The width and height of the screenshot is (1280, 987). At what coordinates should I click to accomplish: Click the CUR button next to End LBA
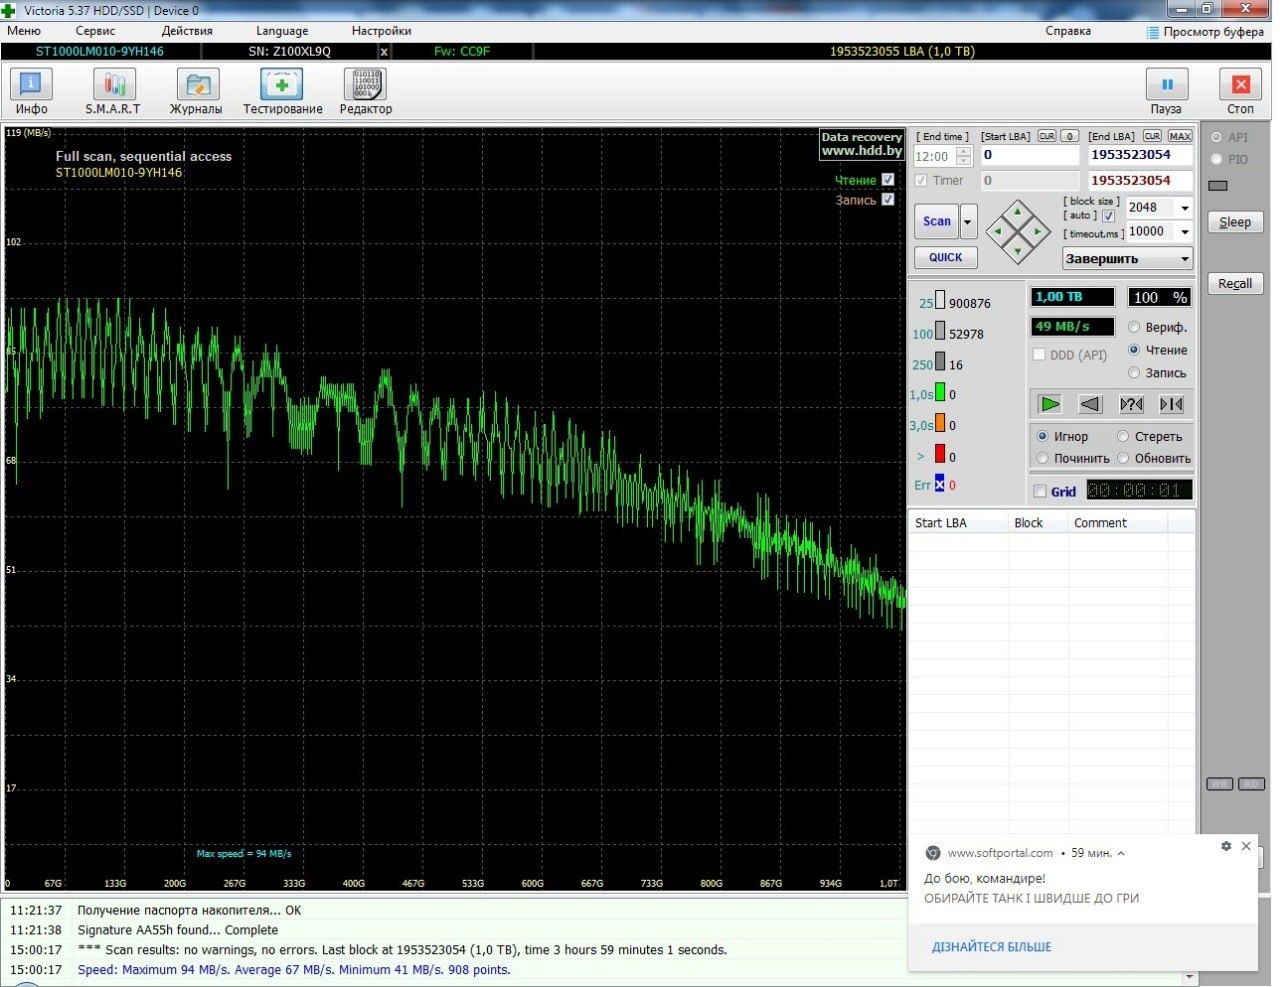tap(1152, 136)
